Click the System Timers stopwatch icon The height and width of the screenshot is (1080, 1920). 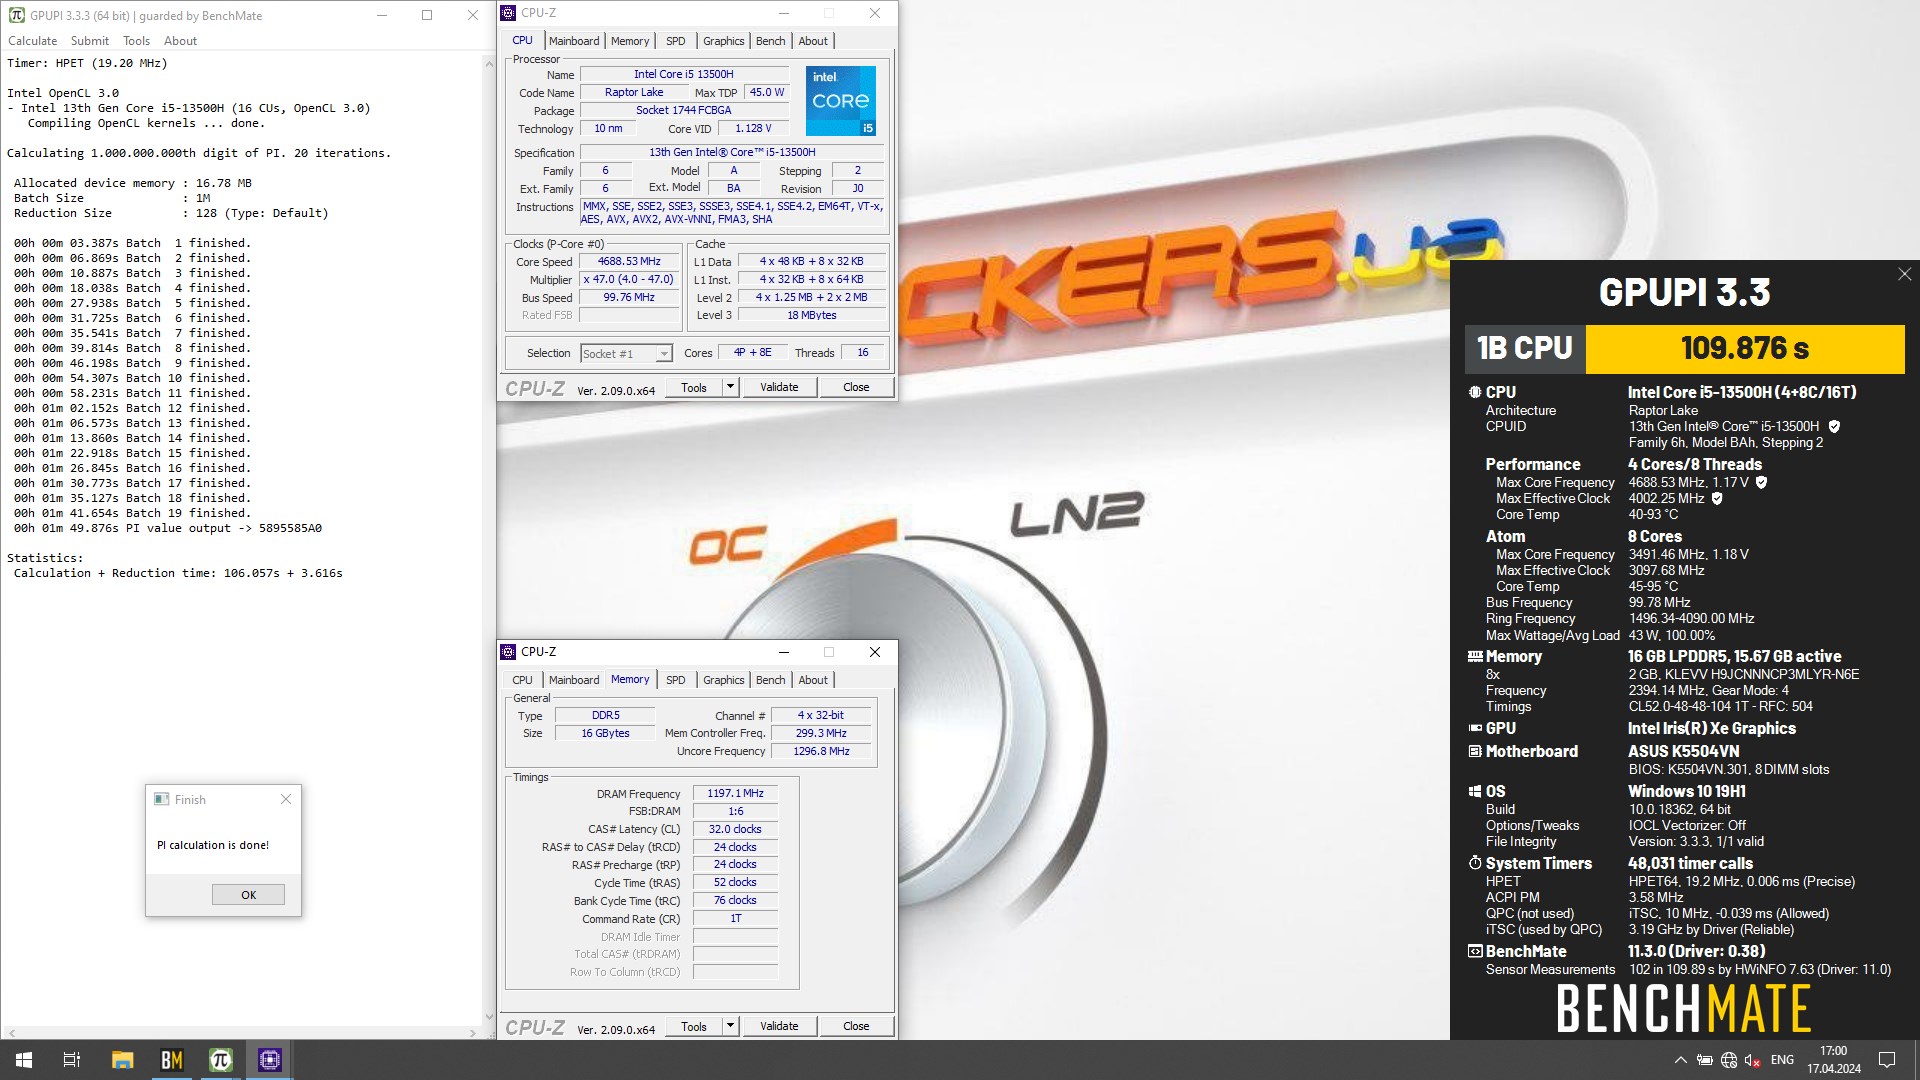1475,864
